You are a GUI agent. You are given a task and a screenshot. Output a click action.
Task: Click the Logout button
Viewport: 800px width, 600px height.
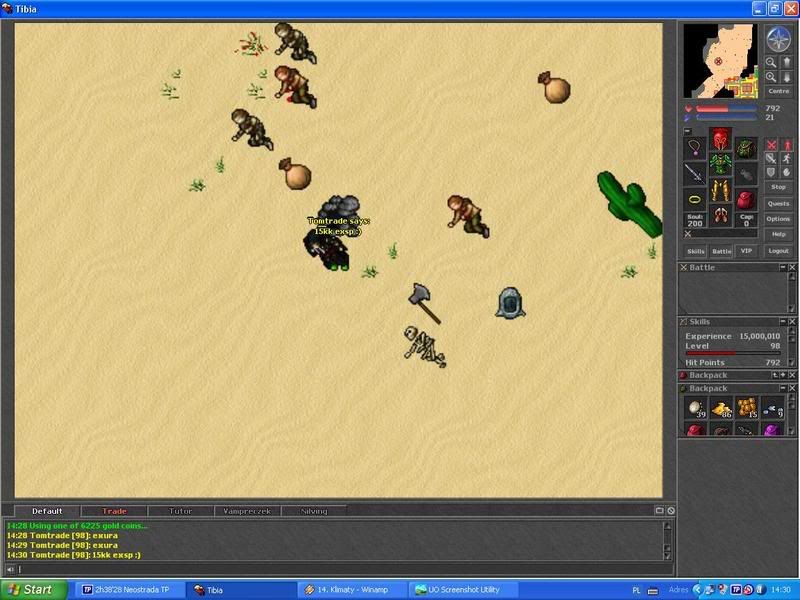point(779,251)
